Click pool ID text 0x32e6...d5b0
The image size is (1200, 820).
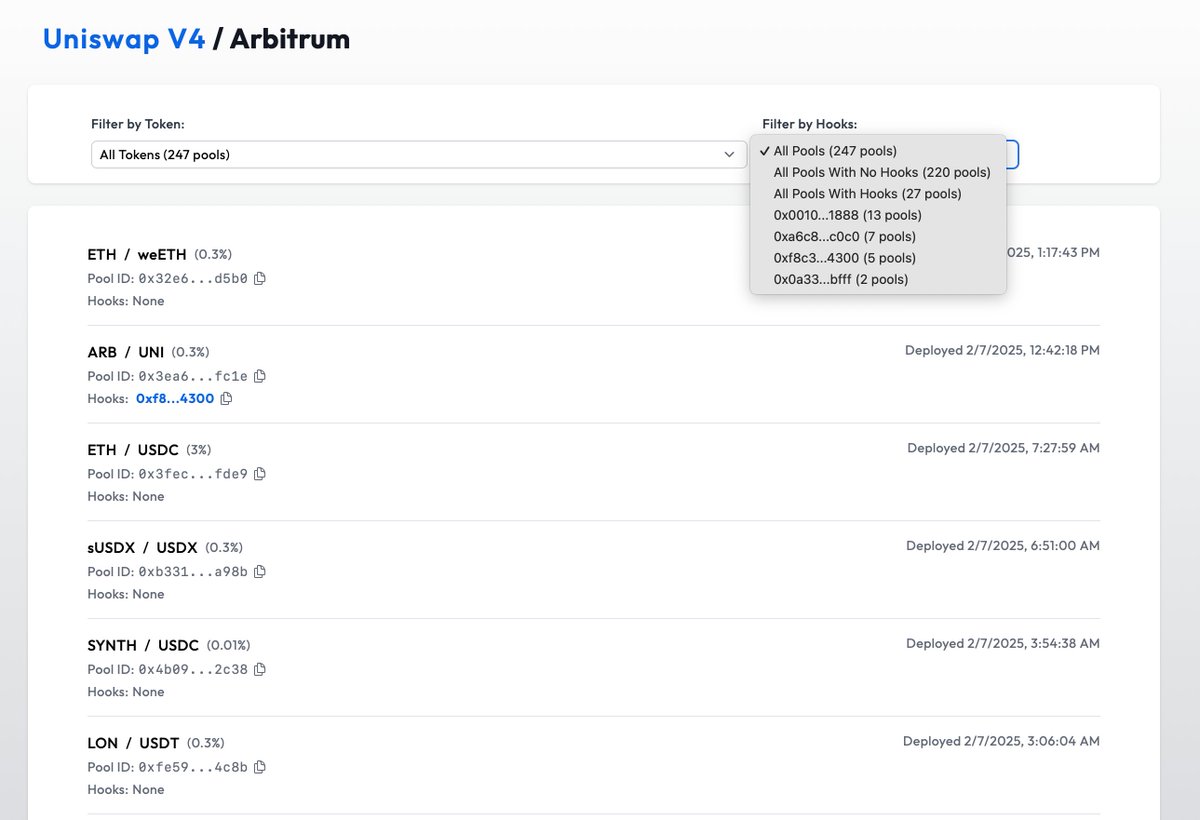193,279
